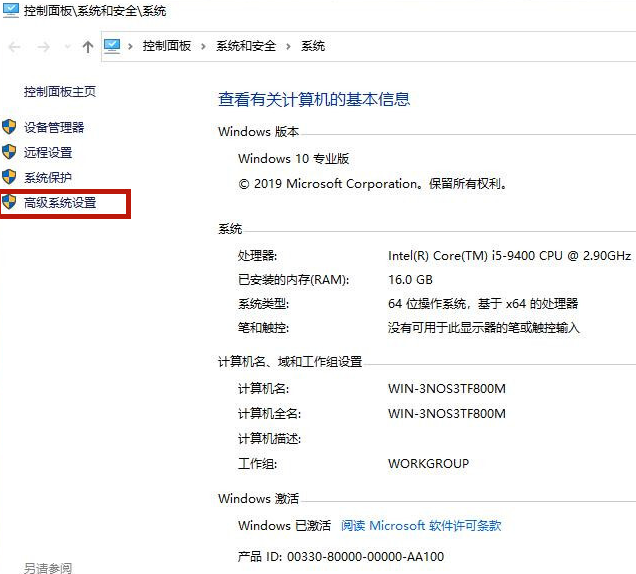
Task: Expand the chevron before 系统和安全 breadcrumb
Action: pyautogui.click(x=203, y=47)
